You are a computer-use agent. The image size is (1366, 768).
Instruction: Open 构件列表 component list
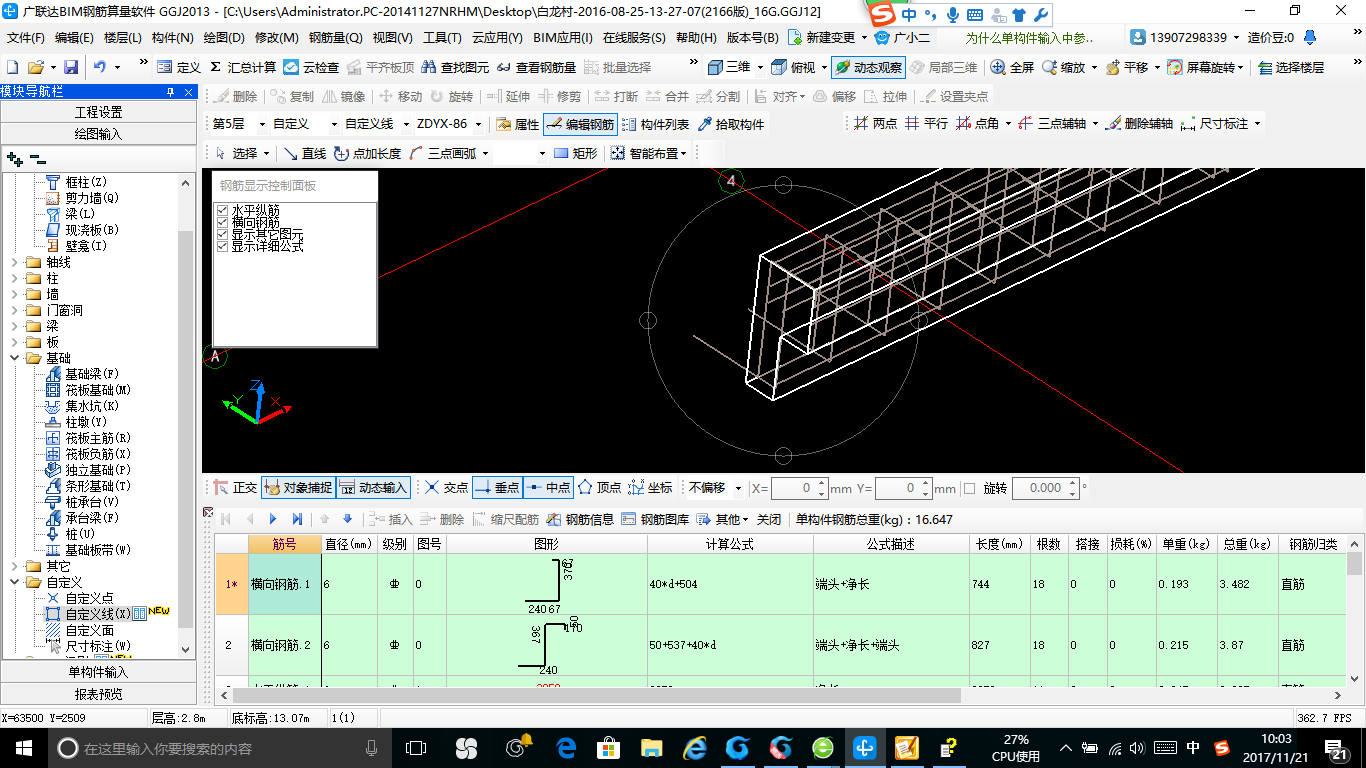click(x=655, y=124)
